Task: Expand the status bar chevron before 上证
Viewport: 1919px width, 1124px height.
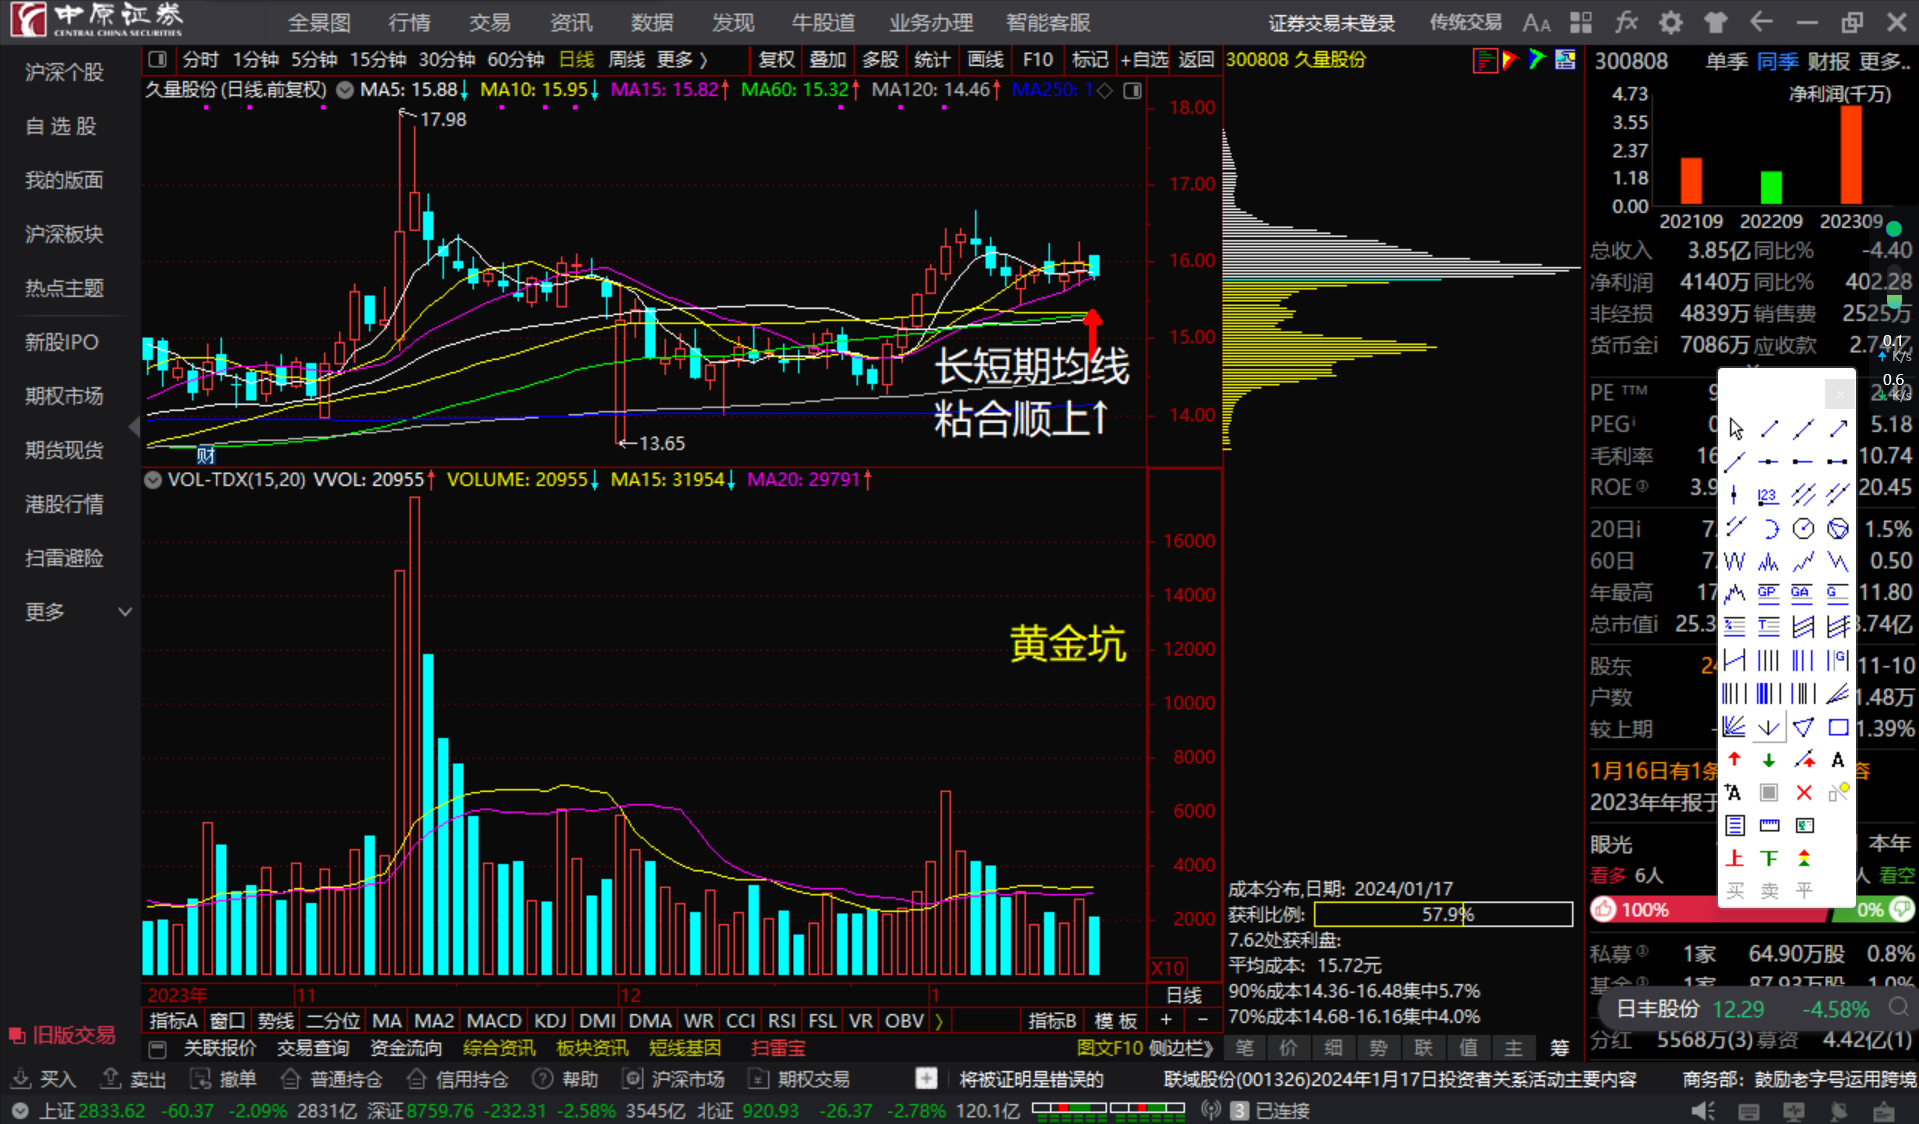Action: click(x=19, y=1111)
